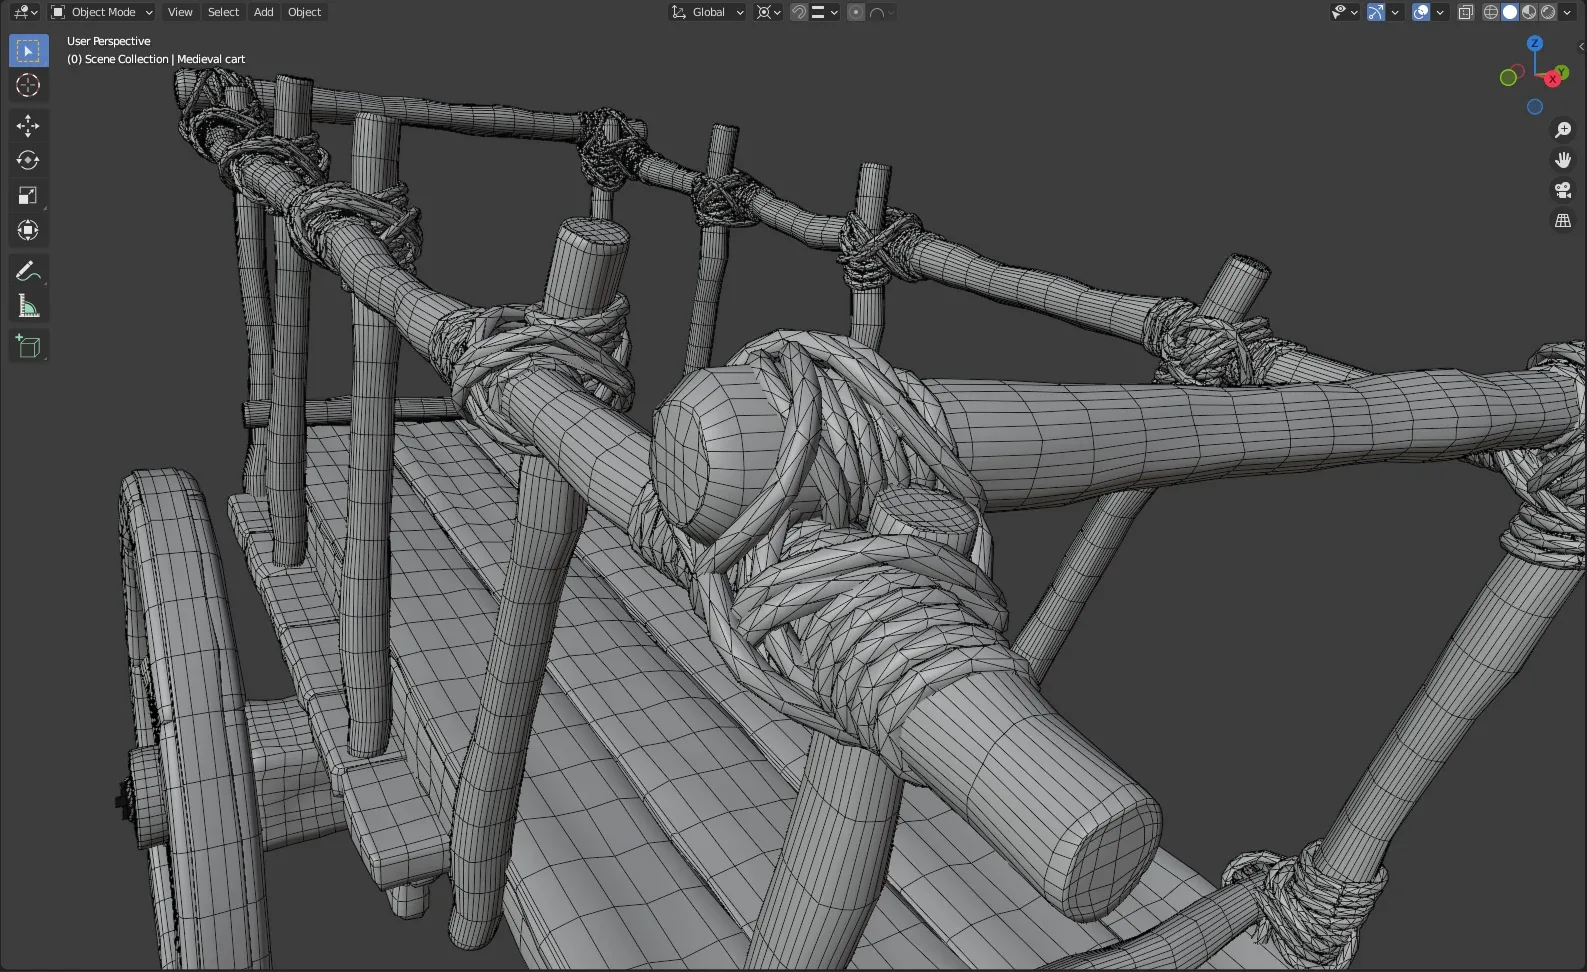Open the Select menu

tap(223, 12)
